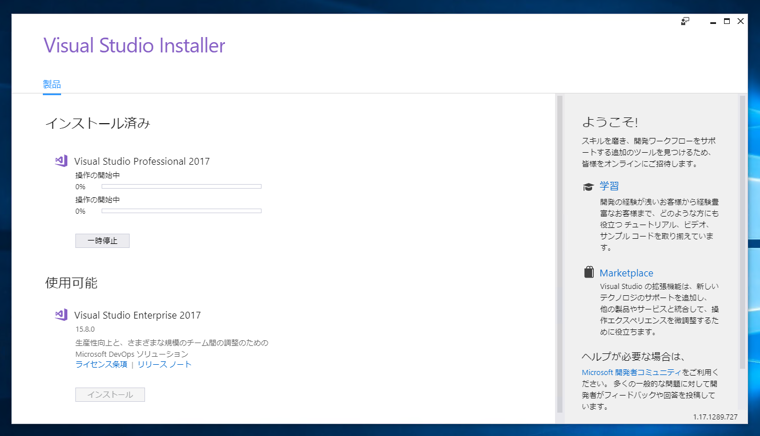Click the Visual Studio Enterprise 2017 title
Screen dimensions: 760x436
[x=138, y=315]
